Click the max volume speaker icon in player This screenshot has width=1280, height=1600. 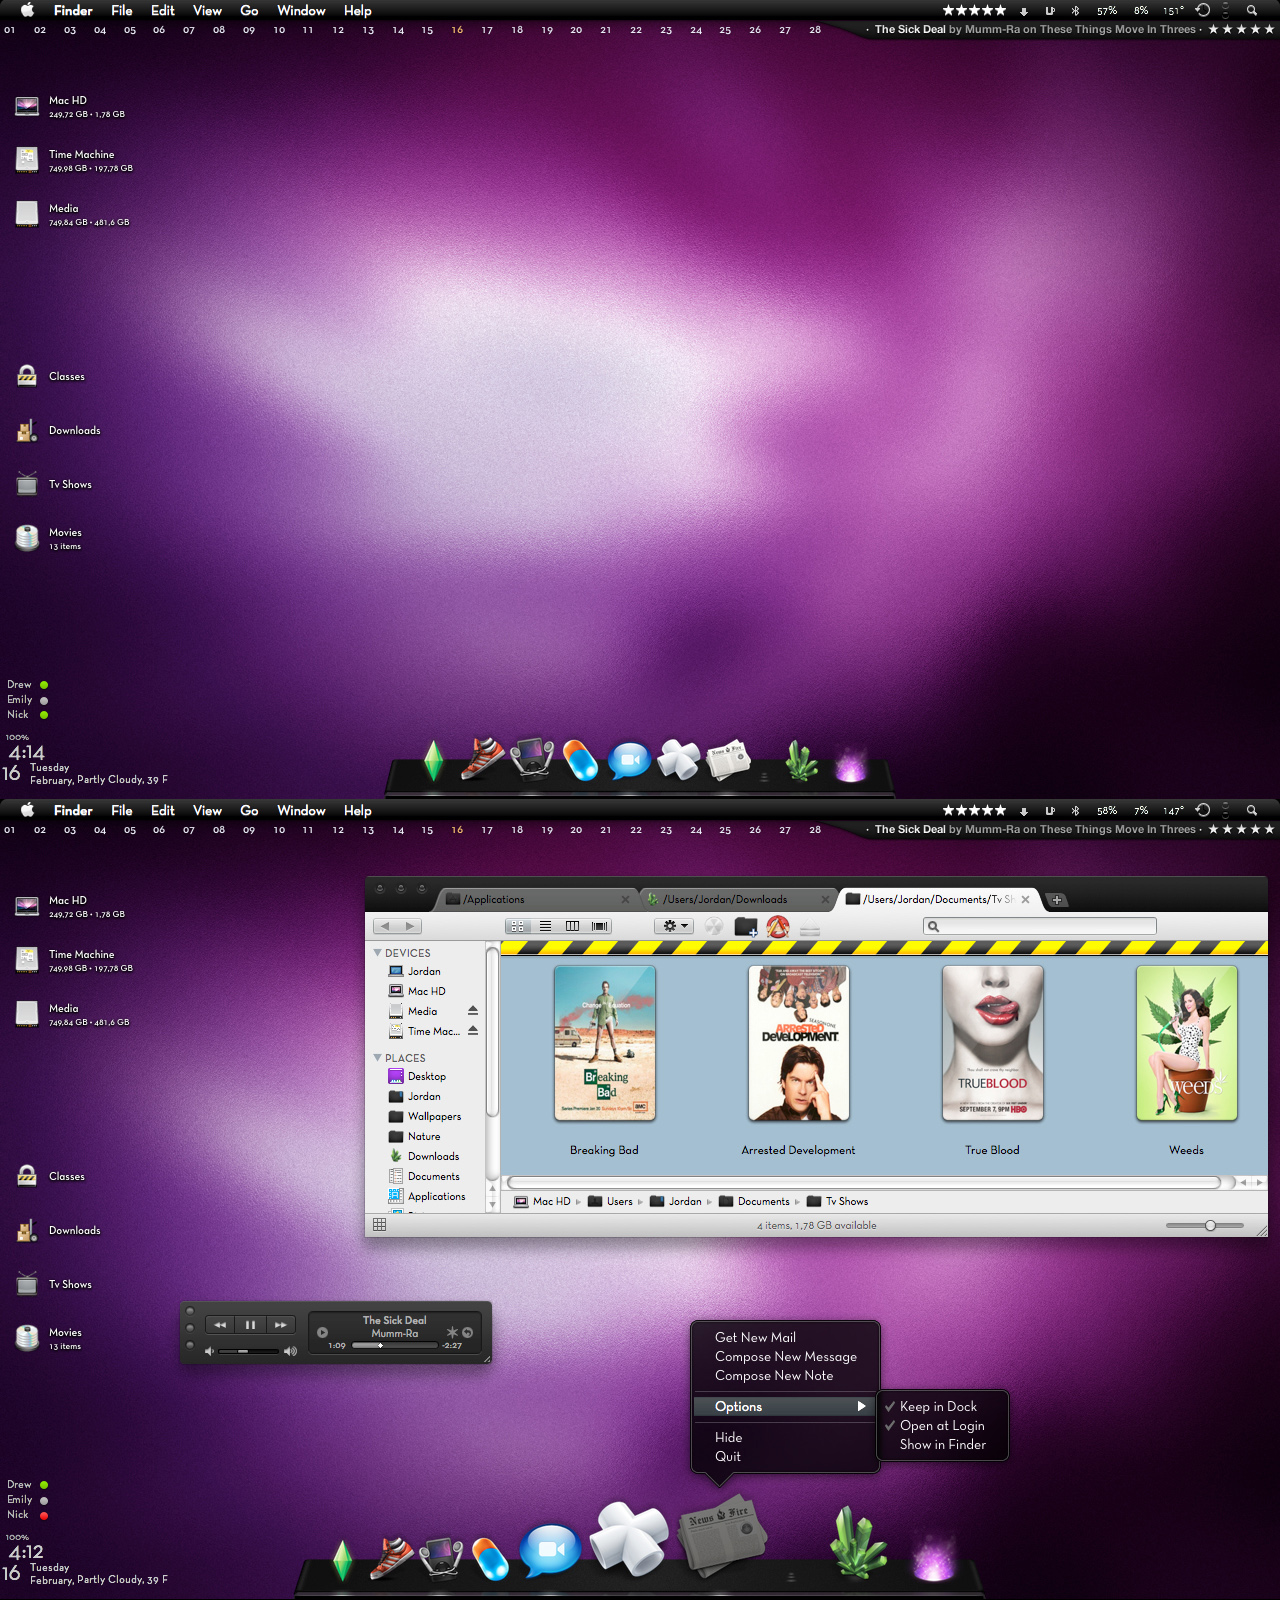coord(290,1351)
